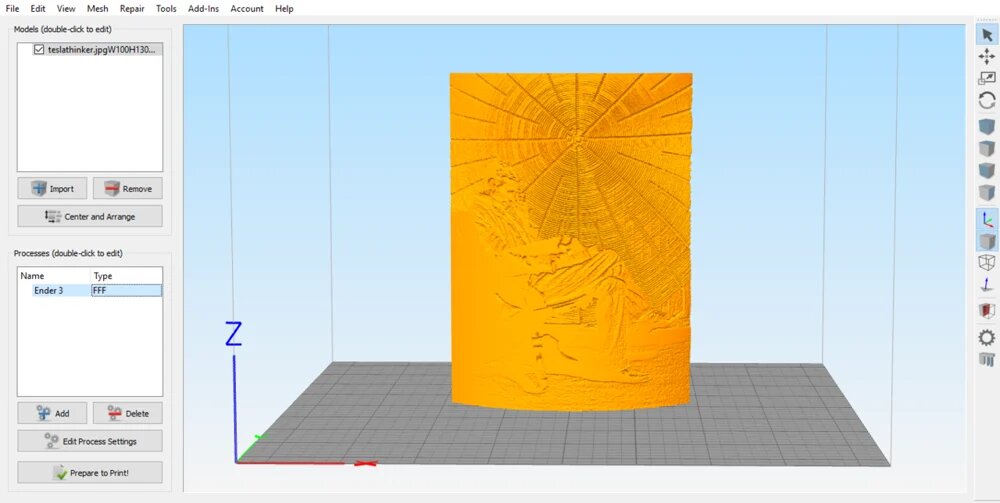
Task: Click Center and Arrange button
Action: click(x=90, y=216)
